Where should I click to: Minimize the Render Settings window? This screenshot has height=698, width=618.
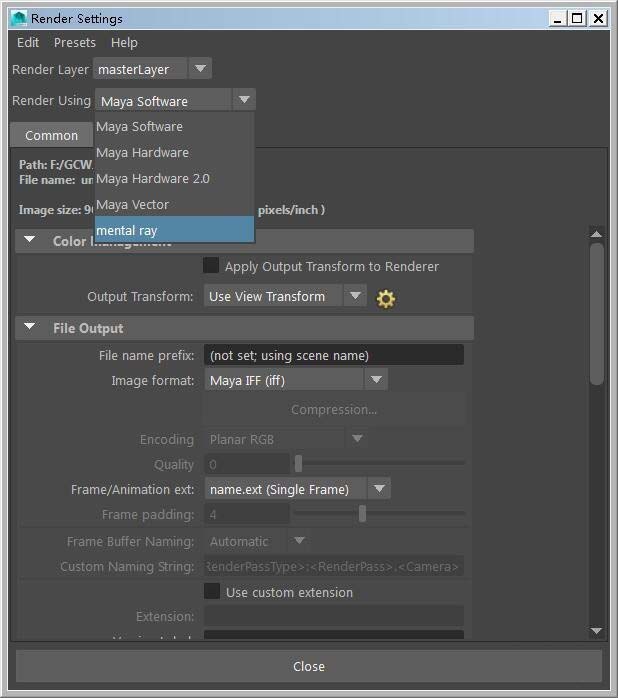(557, 18)
